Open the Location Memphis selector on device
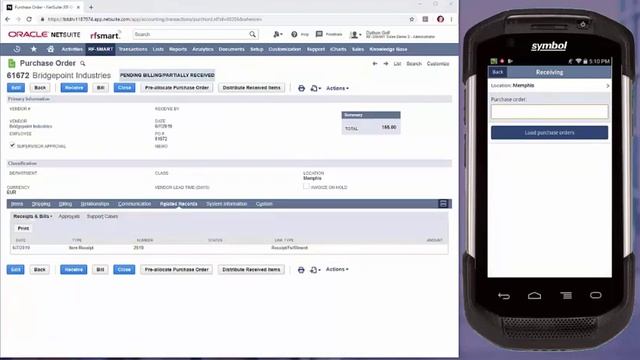 click(x=549, y=86)
